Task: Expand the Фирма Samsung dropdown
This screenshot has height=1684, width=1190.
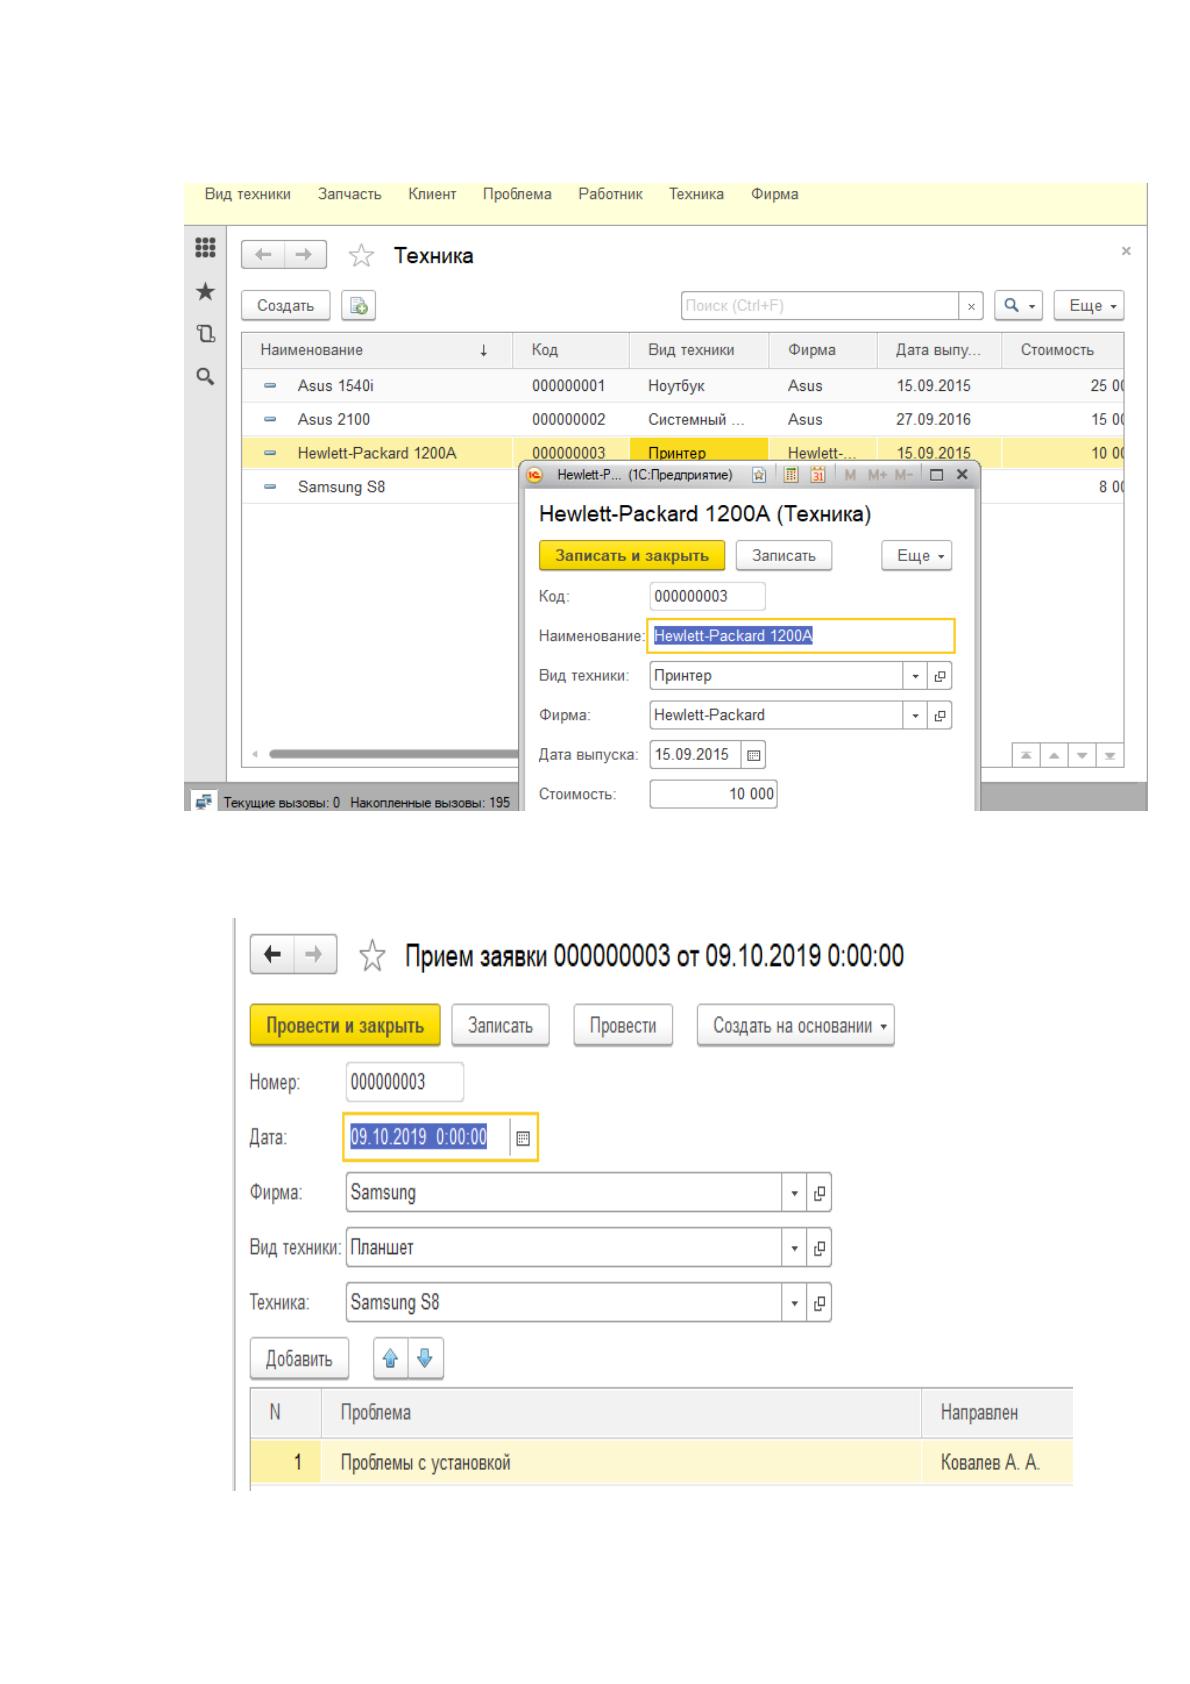Action: click(794, 1193)
